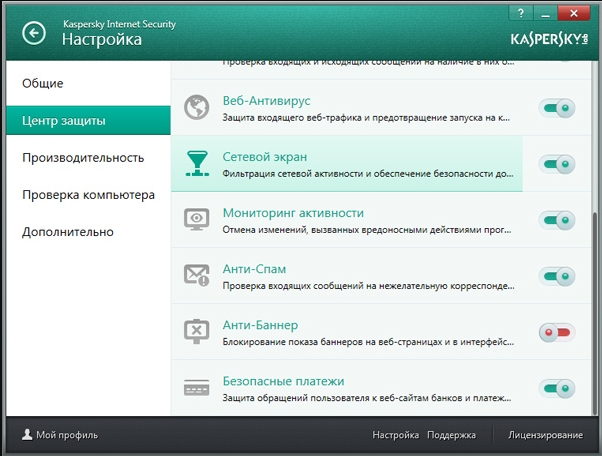The image size is (602, 456).
Task: Open Веб-Антивирус settings link
Action: pos(266,101)
